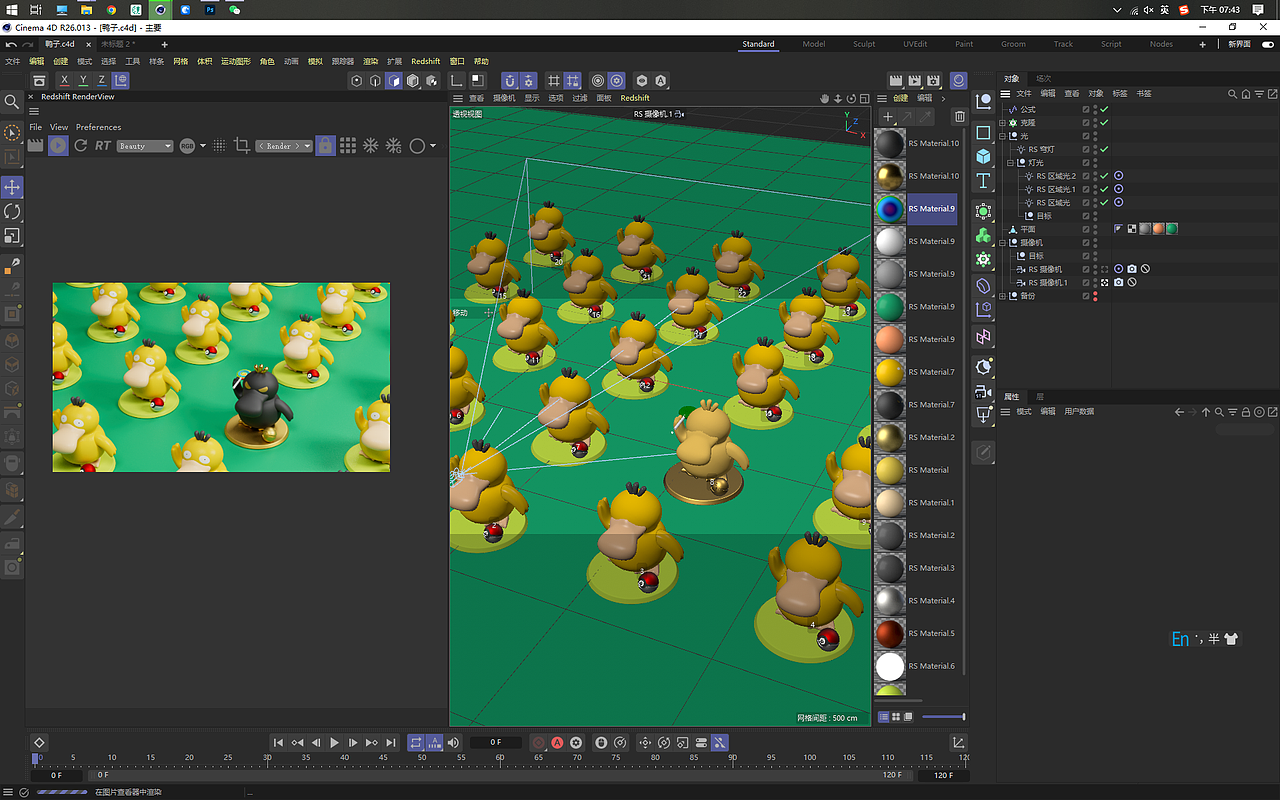This screenshot has width=1280, height=800.
Task: Click the green cloner cubes icon
Action: point(984,236)
